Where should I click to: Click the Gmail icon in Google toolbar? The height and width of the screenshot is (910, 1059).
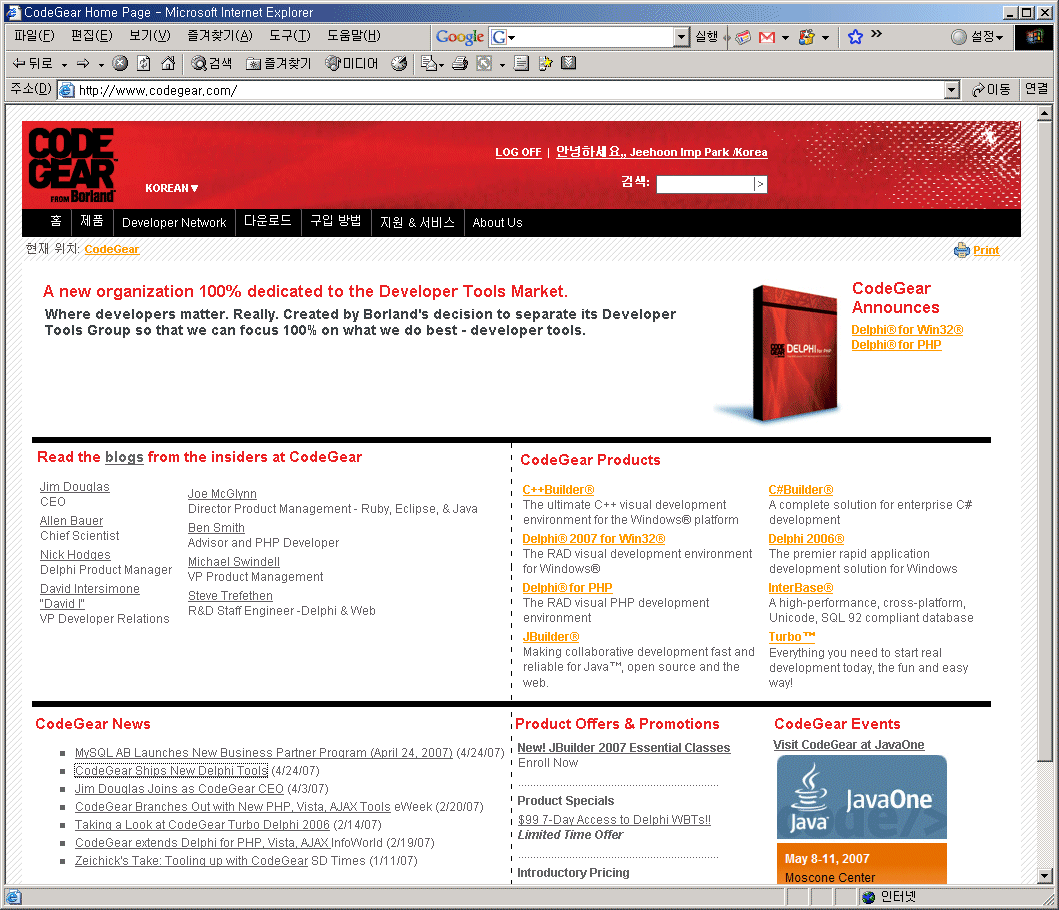point(767,37)
